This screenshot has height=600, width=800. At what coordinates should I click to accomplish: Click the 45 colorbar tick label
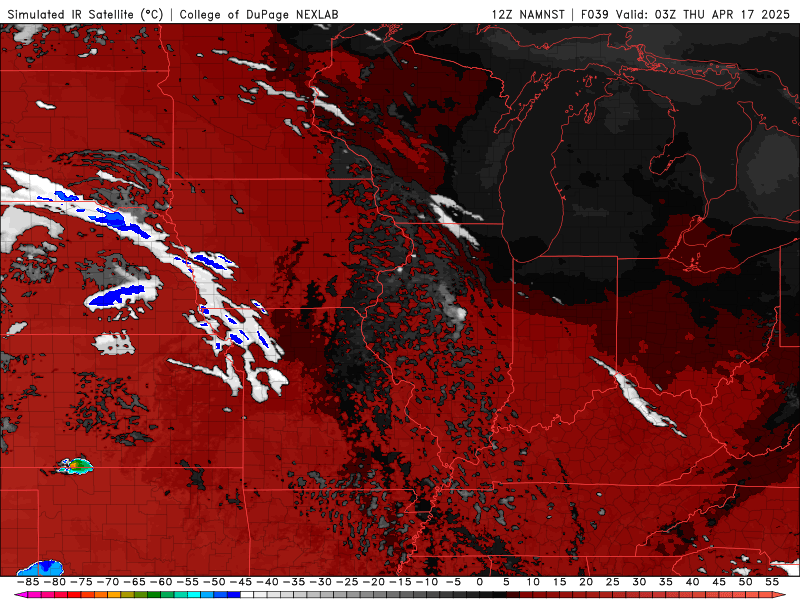point(719,582)
